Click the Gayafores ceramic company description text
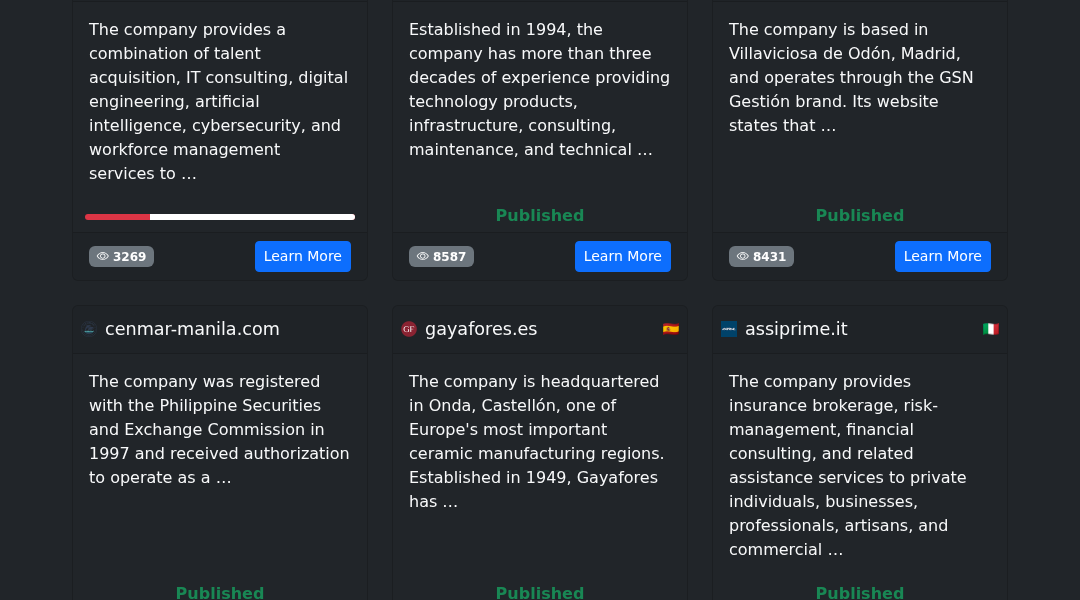Image resolution: width=1080 pixels, height=600 pixels. coord(537,442)
